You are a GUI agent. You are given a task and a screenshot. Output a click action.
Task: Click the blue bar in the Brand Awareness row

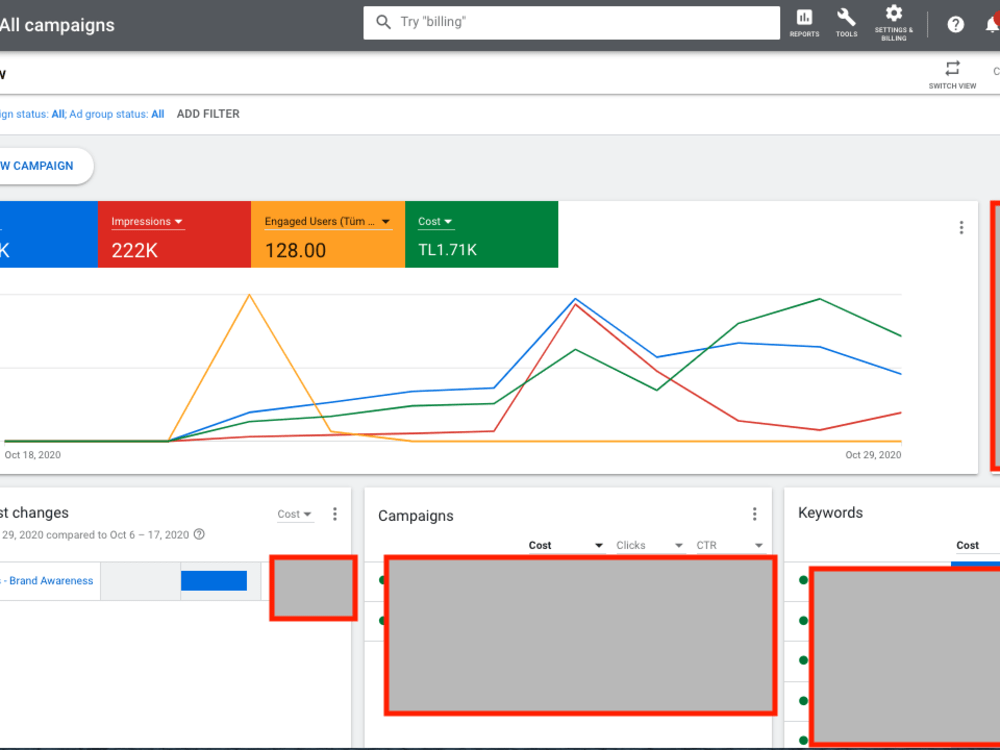point(214,581)
